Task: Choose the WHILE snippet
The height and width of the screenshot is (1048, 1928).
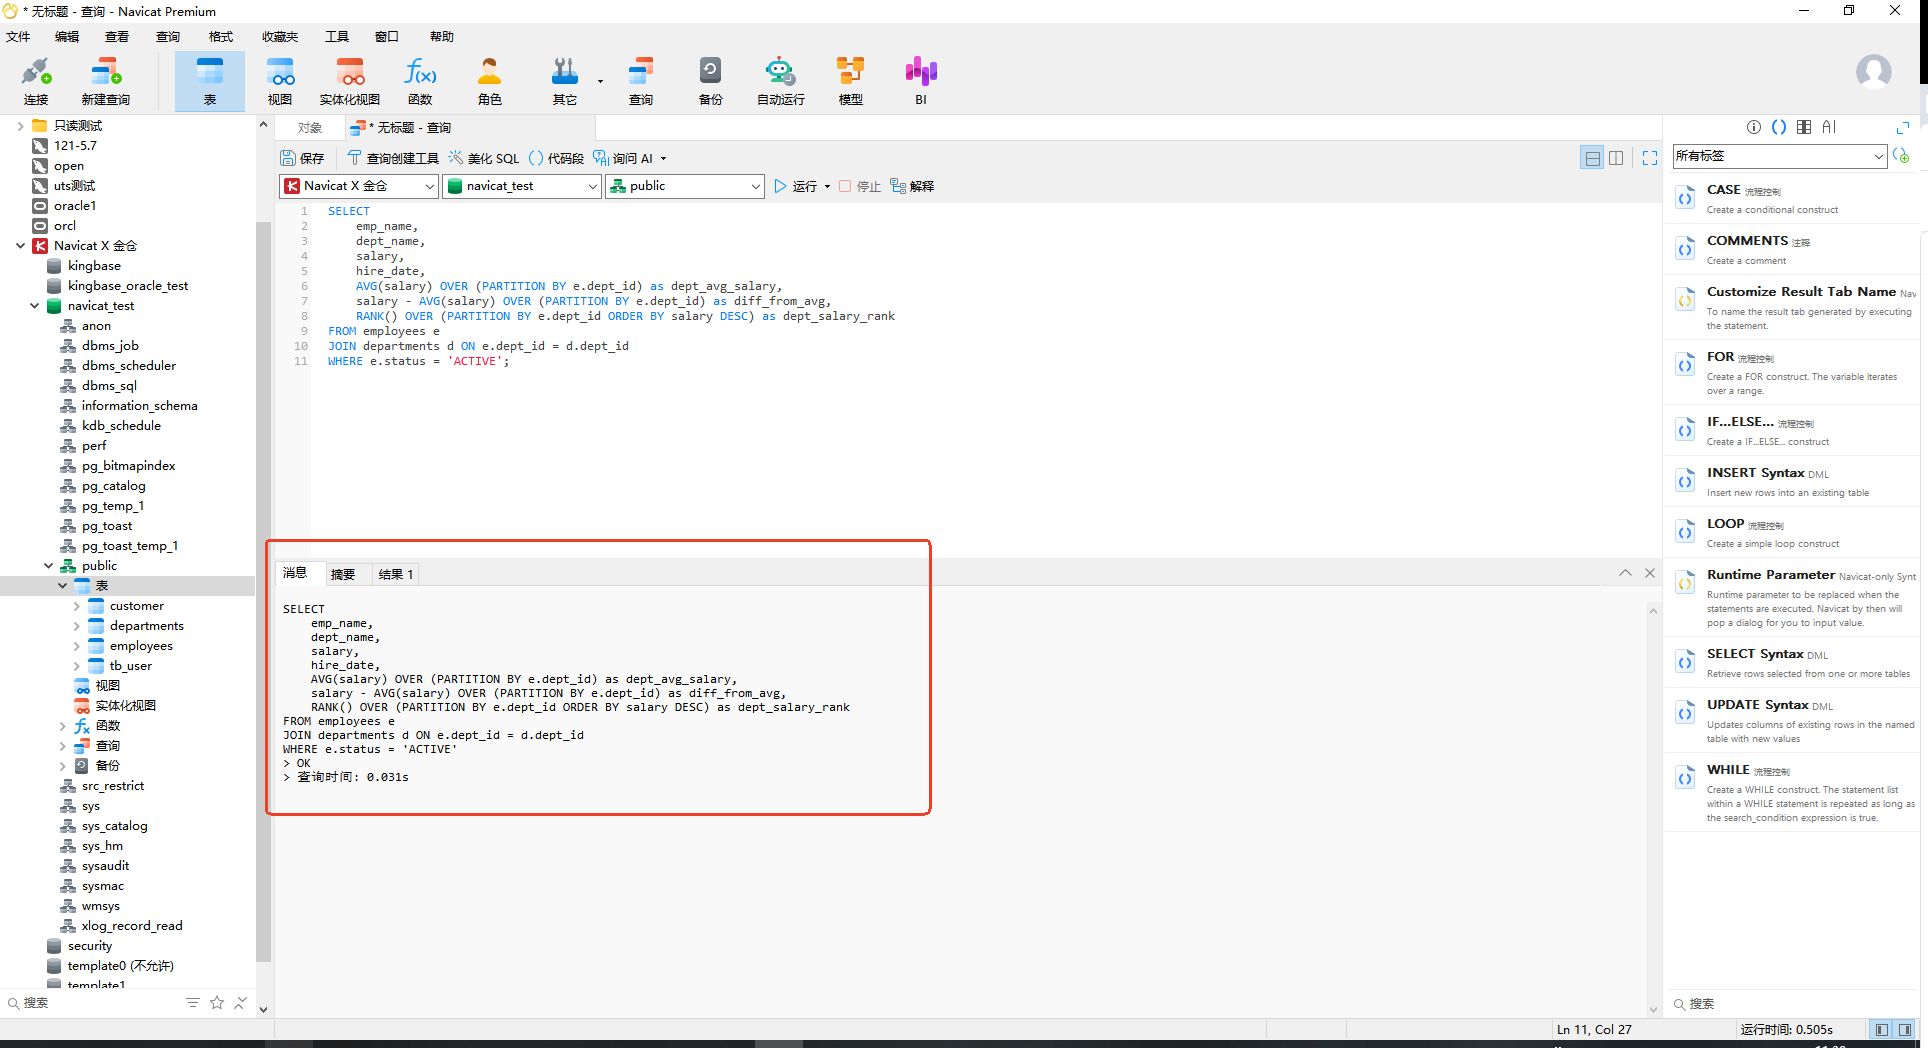Action: [x=1792, y=792]
